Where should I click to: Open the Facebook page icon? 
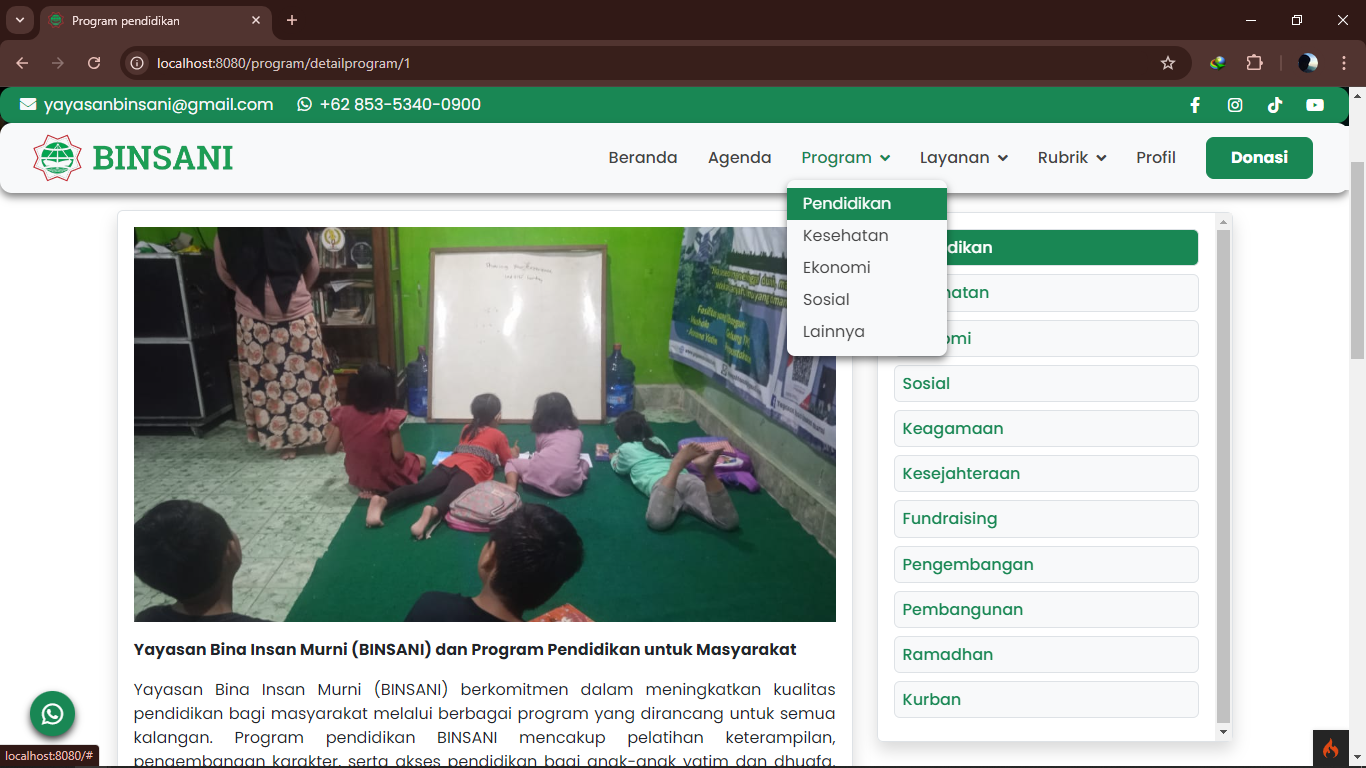(x=1194, y=105)
